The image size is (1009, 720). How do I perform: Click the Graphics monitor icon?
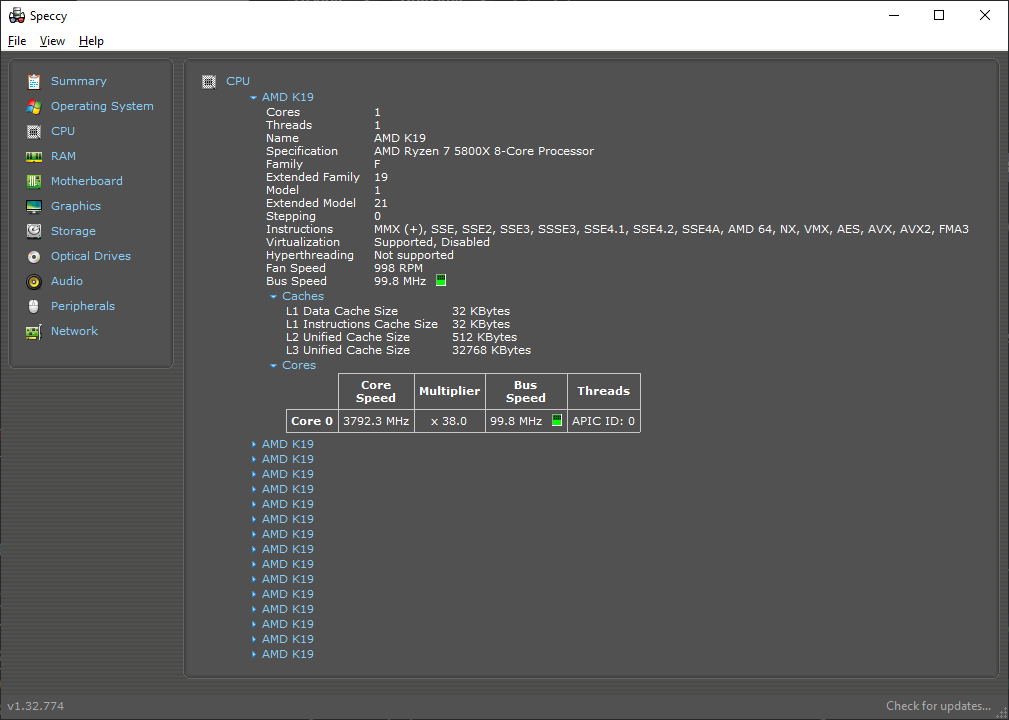point(34,206)
